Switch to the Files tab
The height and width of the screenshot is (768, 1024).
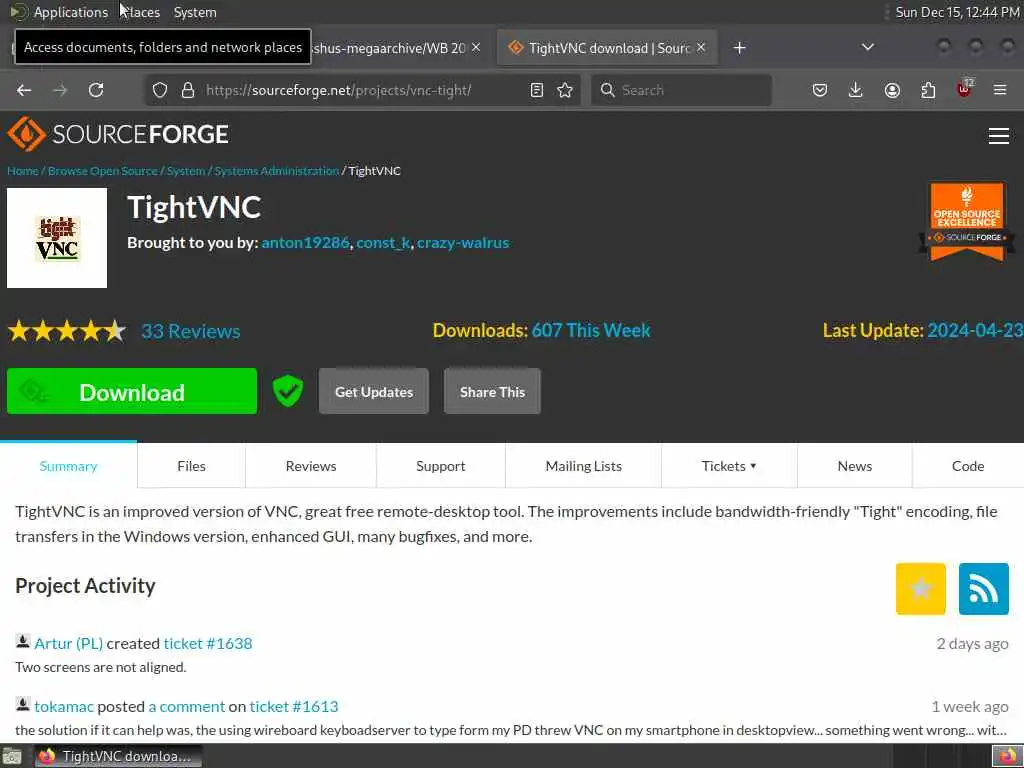pyautogui.click(x=191, y=466)
